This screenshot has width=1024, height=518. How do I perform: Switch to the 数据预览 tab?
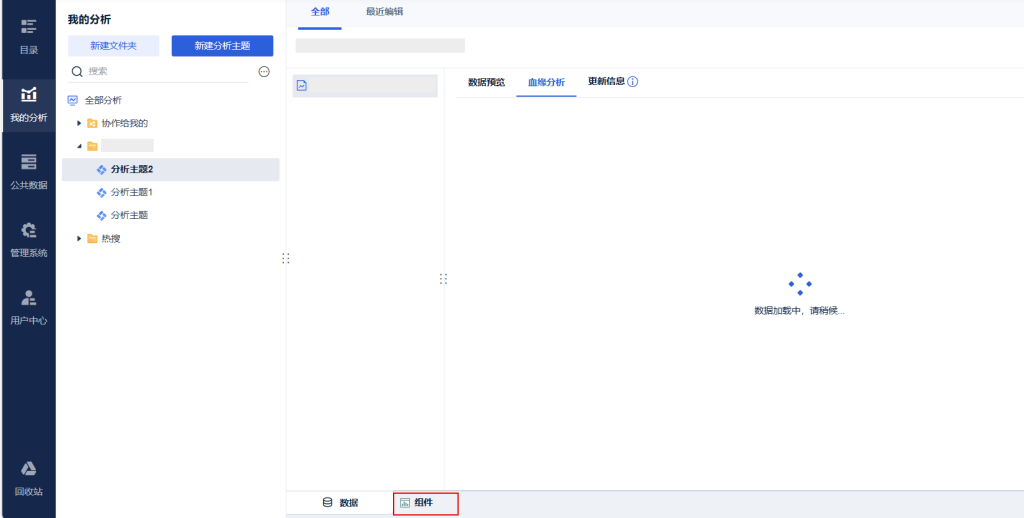[486, 82]
